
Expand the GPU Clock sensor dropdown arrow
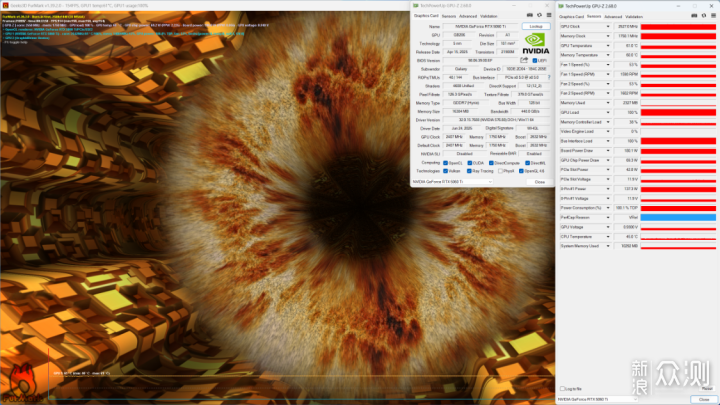click(608, 27)
